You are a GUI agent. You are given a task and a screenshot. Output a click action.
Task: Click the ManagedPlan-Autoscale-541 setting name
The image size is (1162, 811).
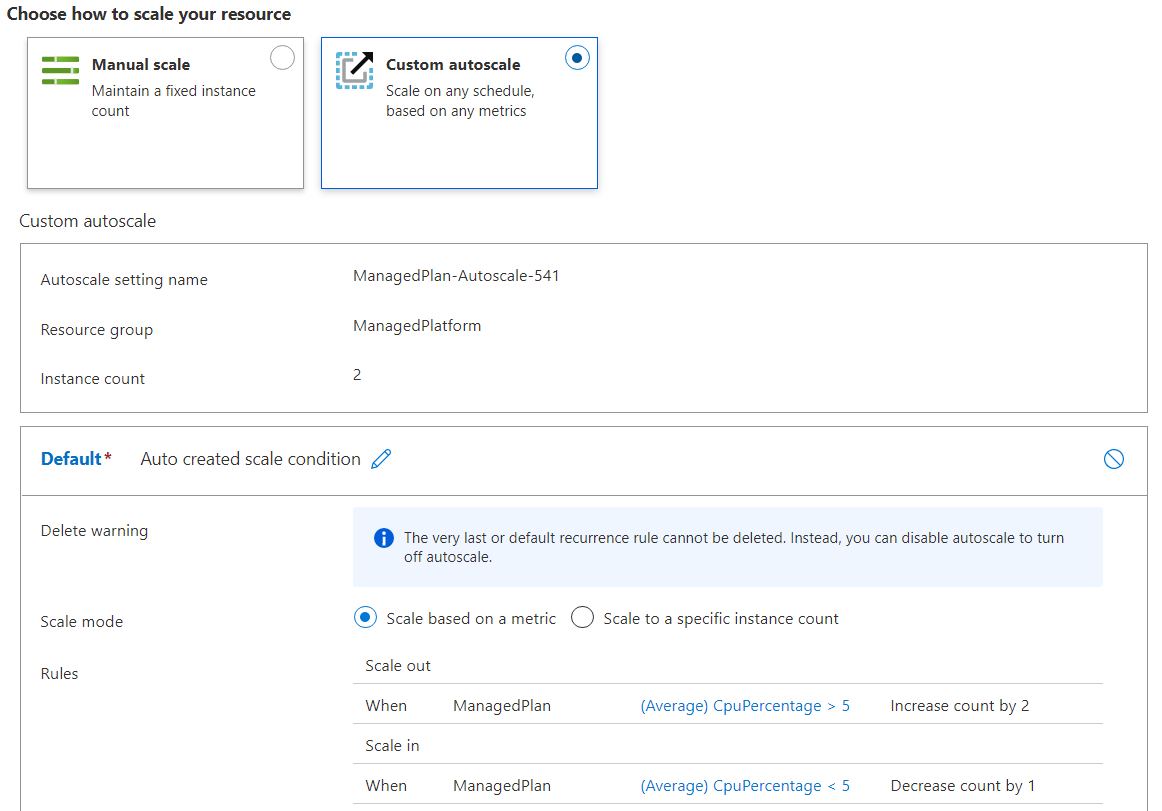456,276
